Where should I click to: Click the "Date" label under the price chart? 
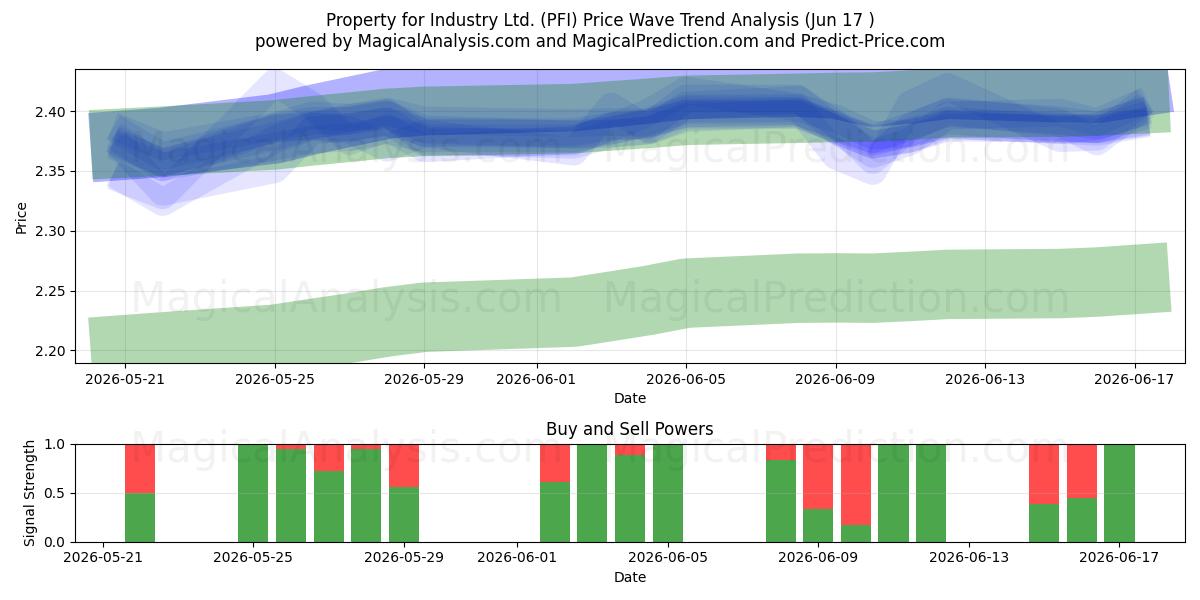pyautogui.click(x=630, y=398)
